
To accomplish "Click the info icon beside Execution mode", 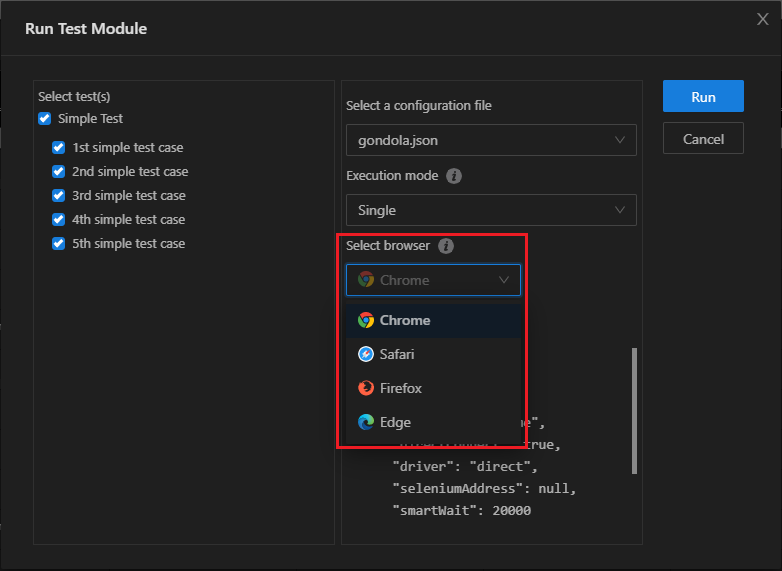I will (454, 176).
